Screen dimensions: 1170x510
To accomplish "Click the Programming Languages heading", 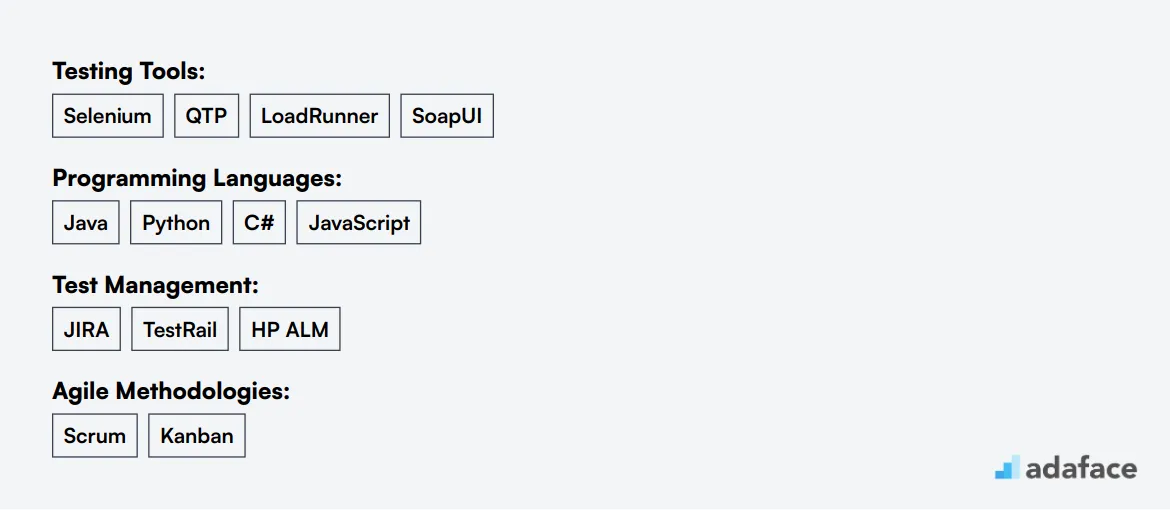I will pyautogui.click(x=197, y=179).
